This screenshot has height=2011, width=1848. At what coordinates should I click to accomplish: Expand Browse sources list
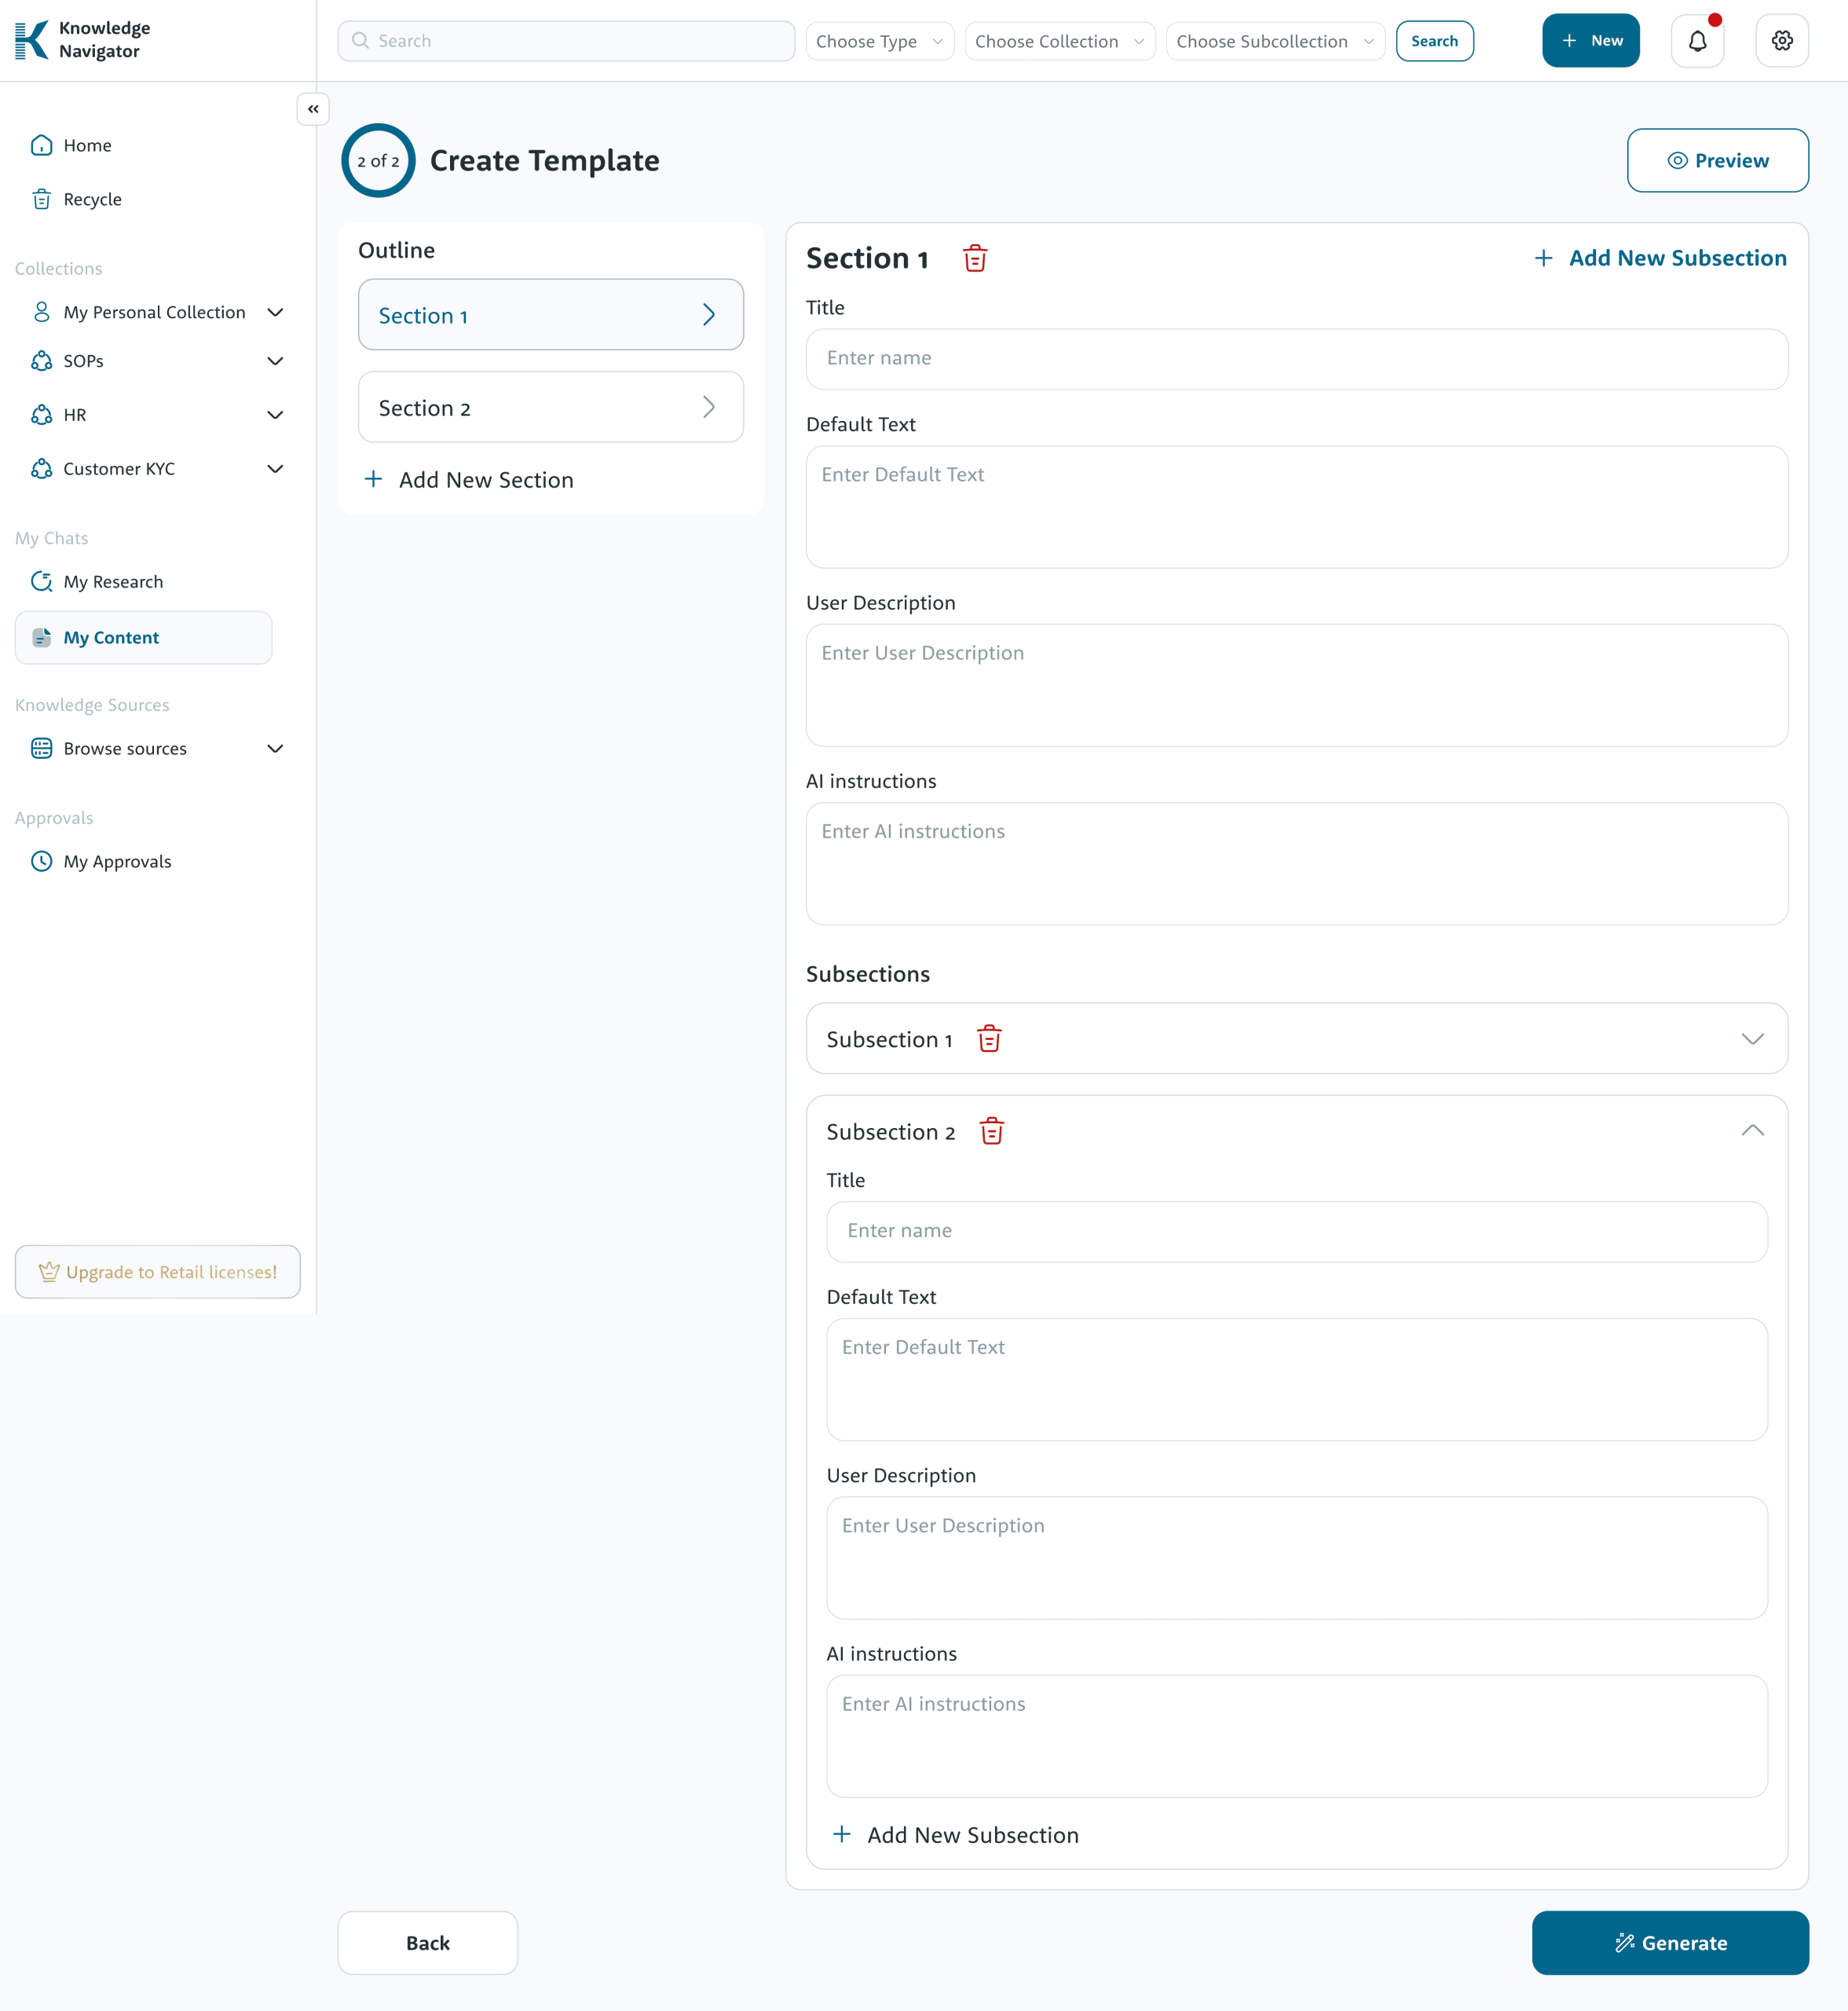coord(275,749)
